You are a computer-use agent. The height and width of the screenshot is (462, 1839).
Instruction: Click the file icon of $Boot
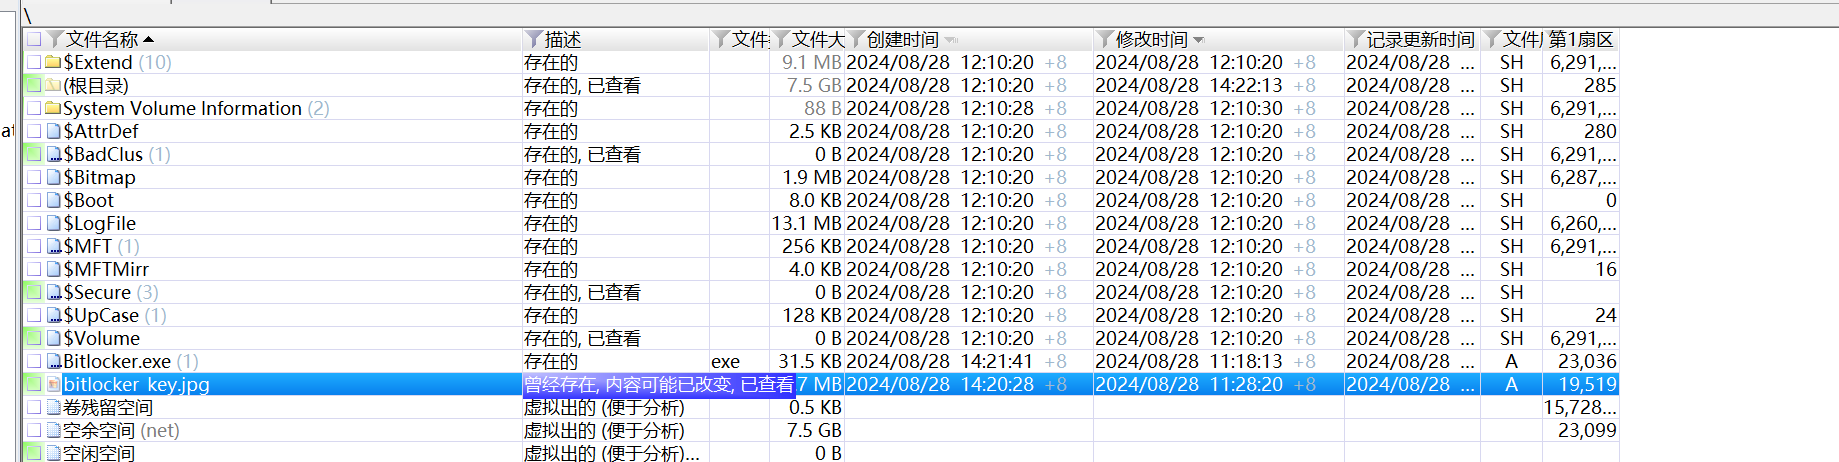point(54,200)
